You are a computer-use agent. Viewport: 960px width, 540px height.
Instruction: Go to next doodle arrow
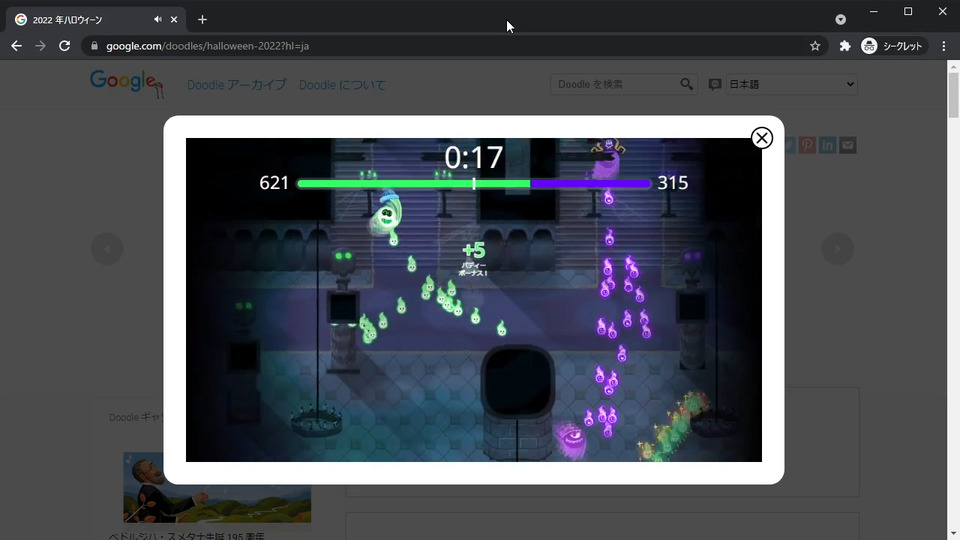837,249
